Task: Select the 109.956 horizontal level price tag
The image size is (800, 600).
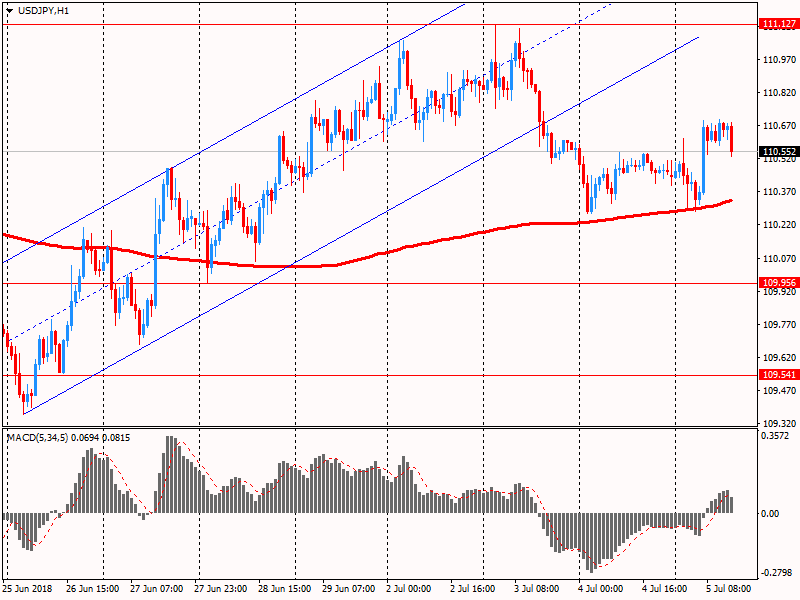Action: [x=779, y=283]
